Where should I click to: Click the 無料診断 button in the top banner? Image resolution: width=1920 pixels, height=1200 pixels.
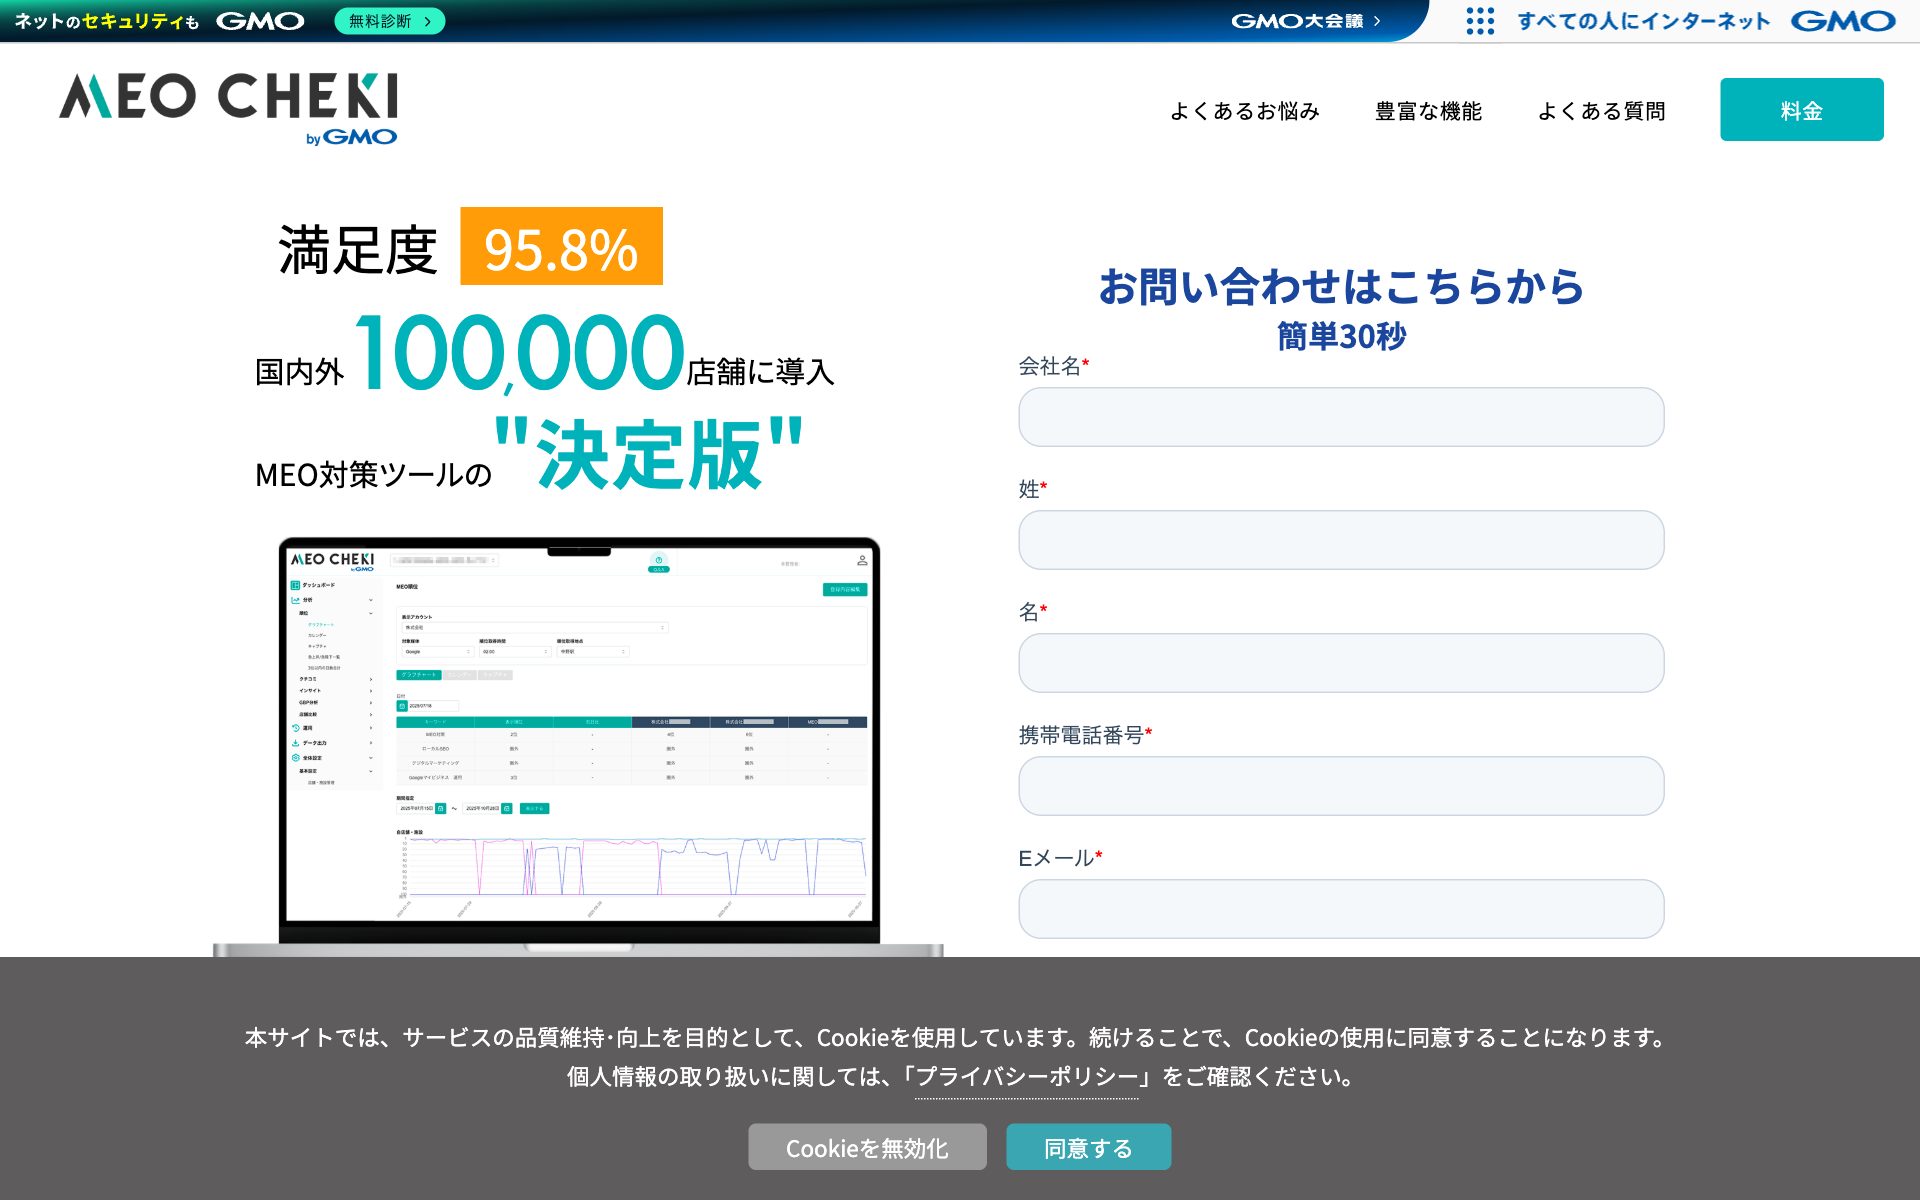[390, 21]
